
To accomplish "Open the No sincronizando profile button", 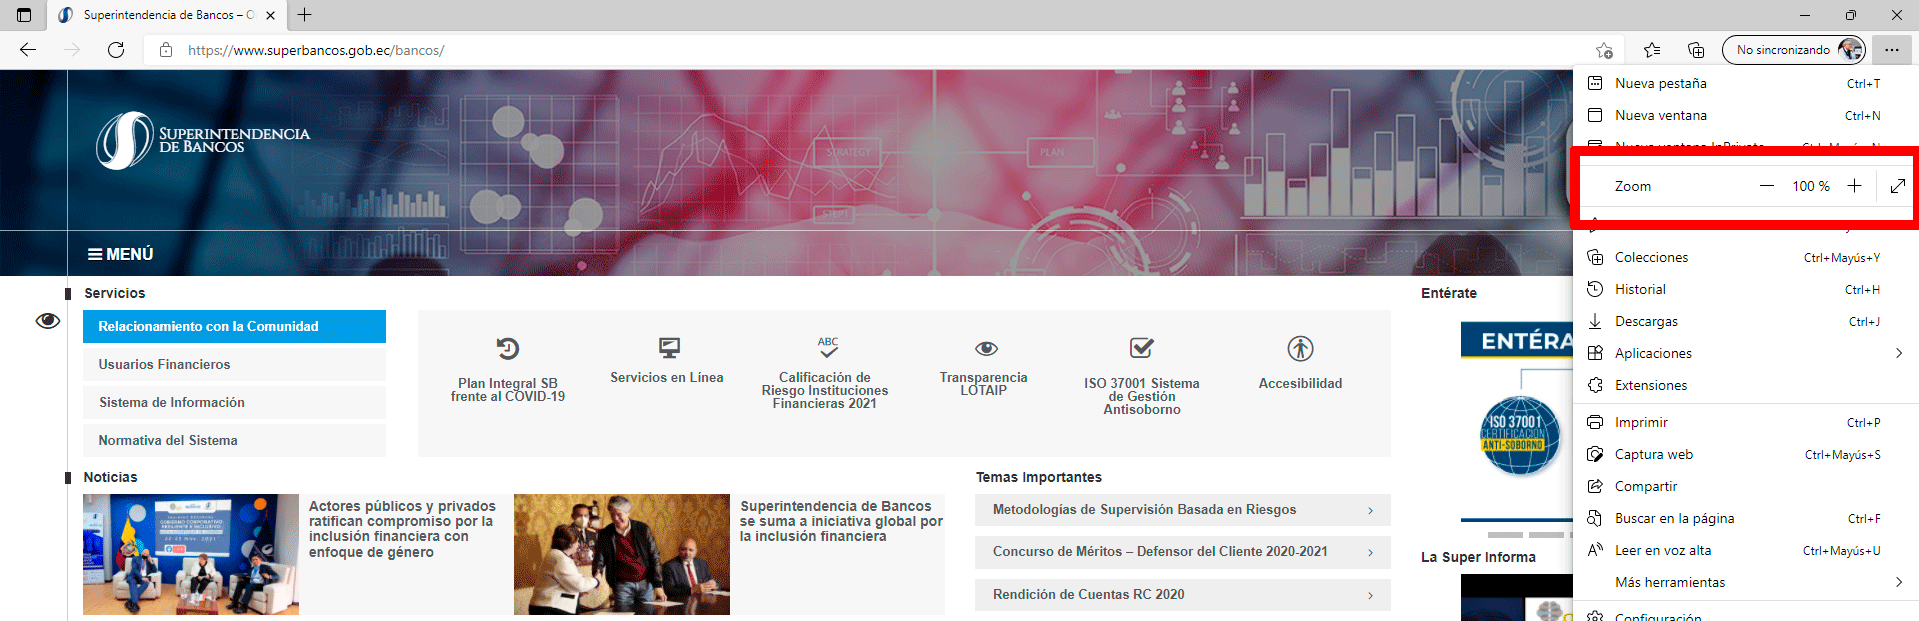I will (x=1794, y=50).
